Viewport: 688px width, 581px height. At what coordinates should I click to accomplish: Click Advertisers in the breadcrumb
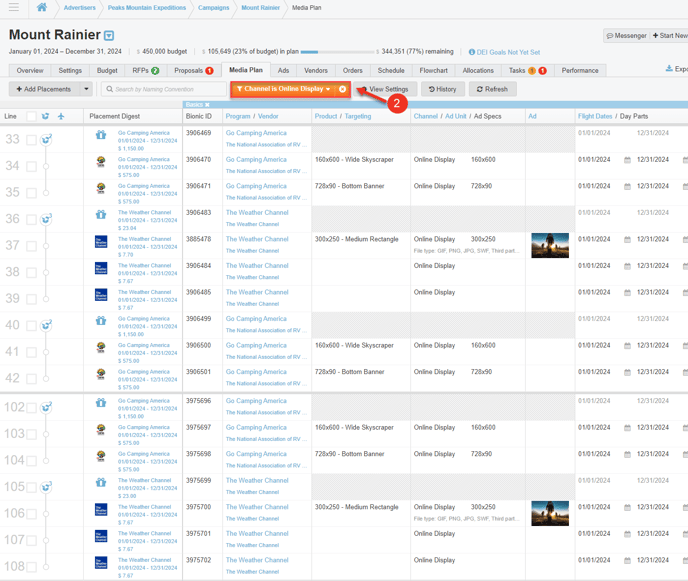point(79,7)
